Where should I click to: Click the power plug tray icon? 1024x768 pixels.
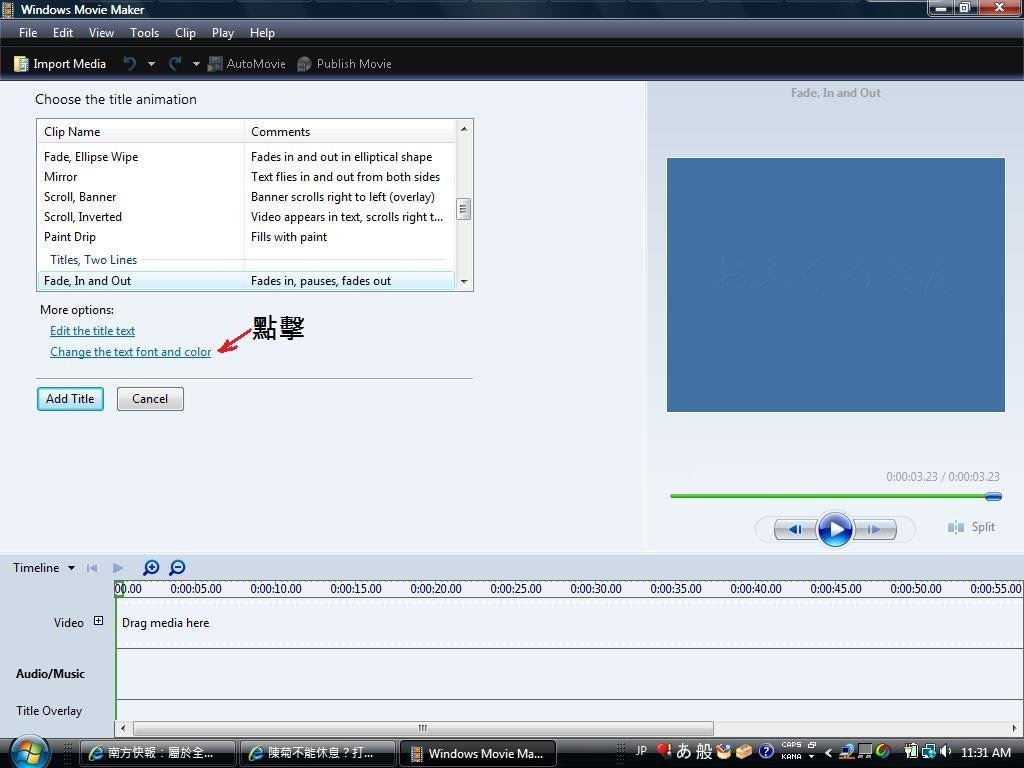[x=911, y=752]
